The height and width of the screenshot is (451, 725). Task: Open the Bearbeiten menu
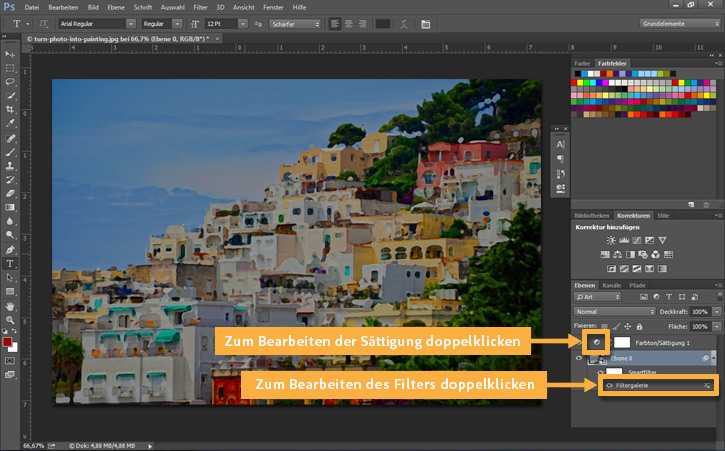(x=63, y=7)
